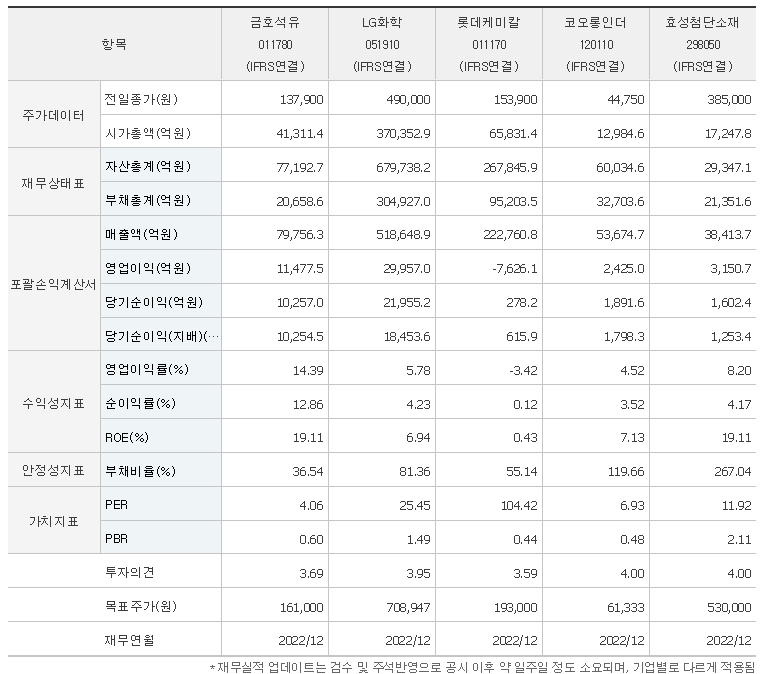Click the 롯데케미칼 company header
The width and height of the screenshot is (765, 674).
tap(489, 44)
